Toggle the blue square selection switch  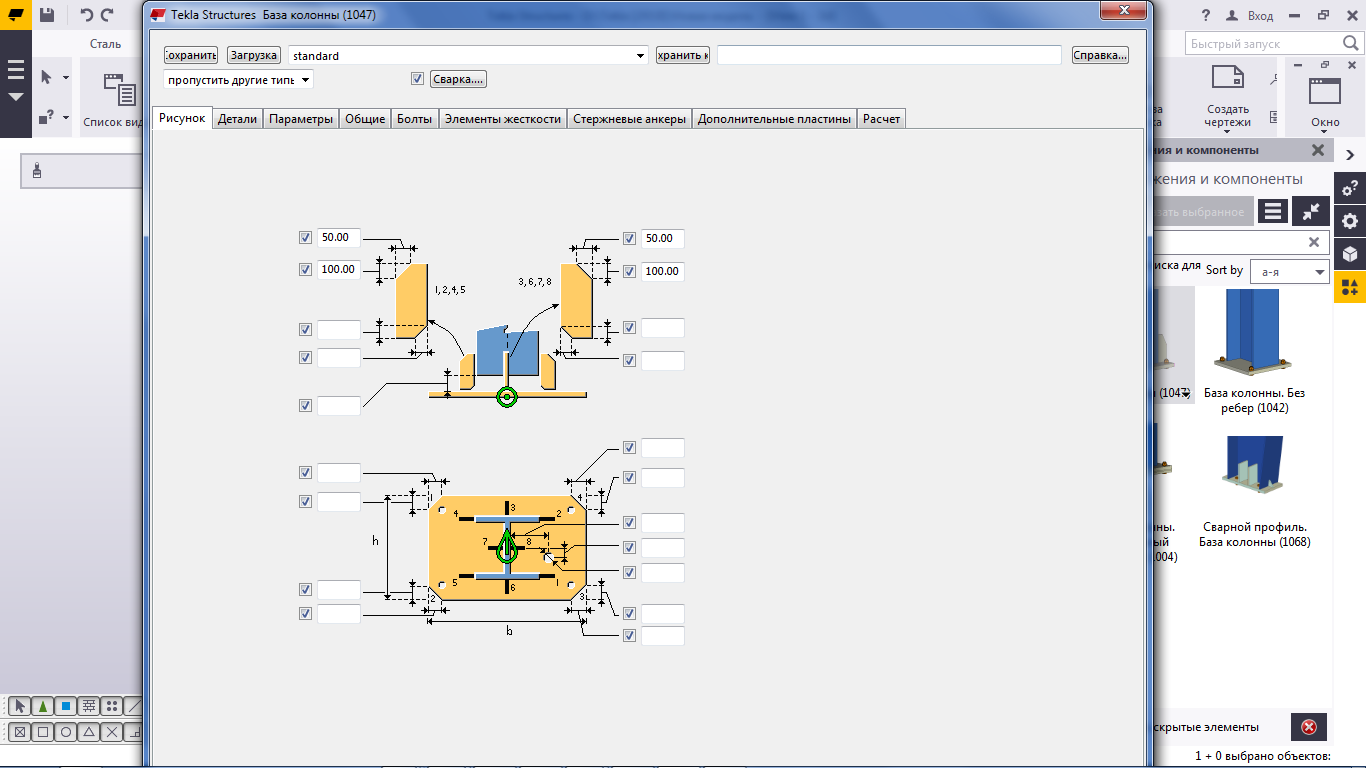(x=66, y=706)
